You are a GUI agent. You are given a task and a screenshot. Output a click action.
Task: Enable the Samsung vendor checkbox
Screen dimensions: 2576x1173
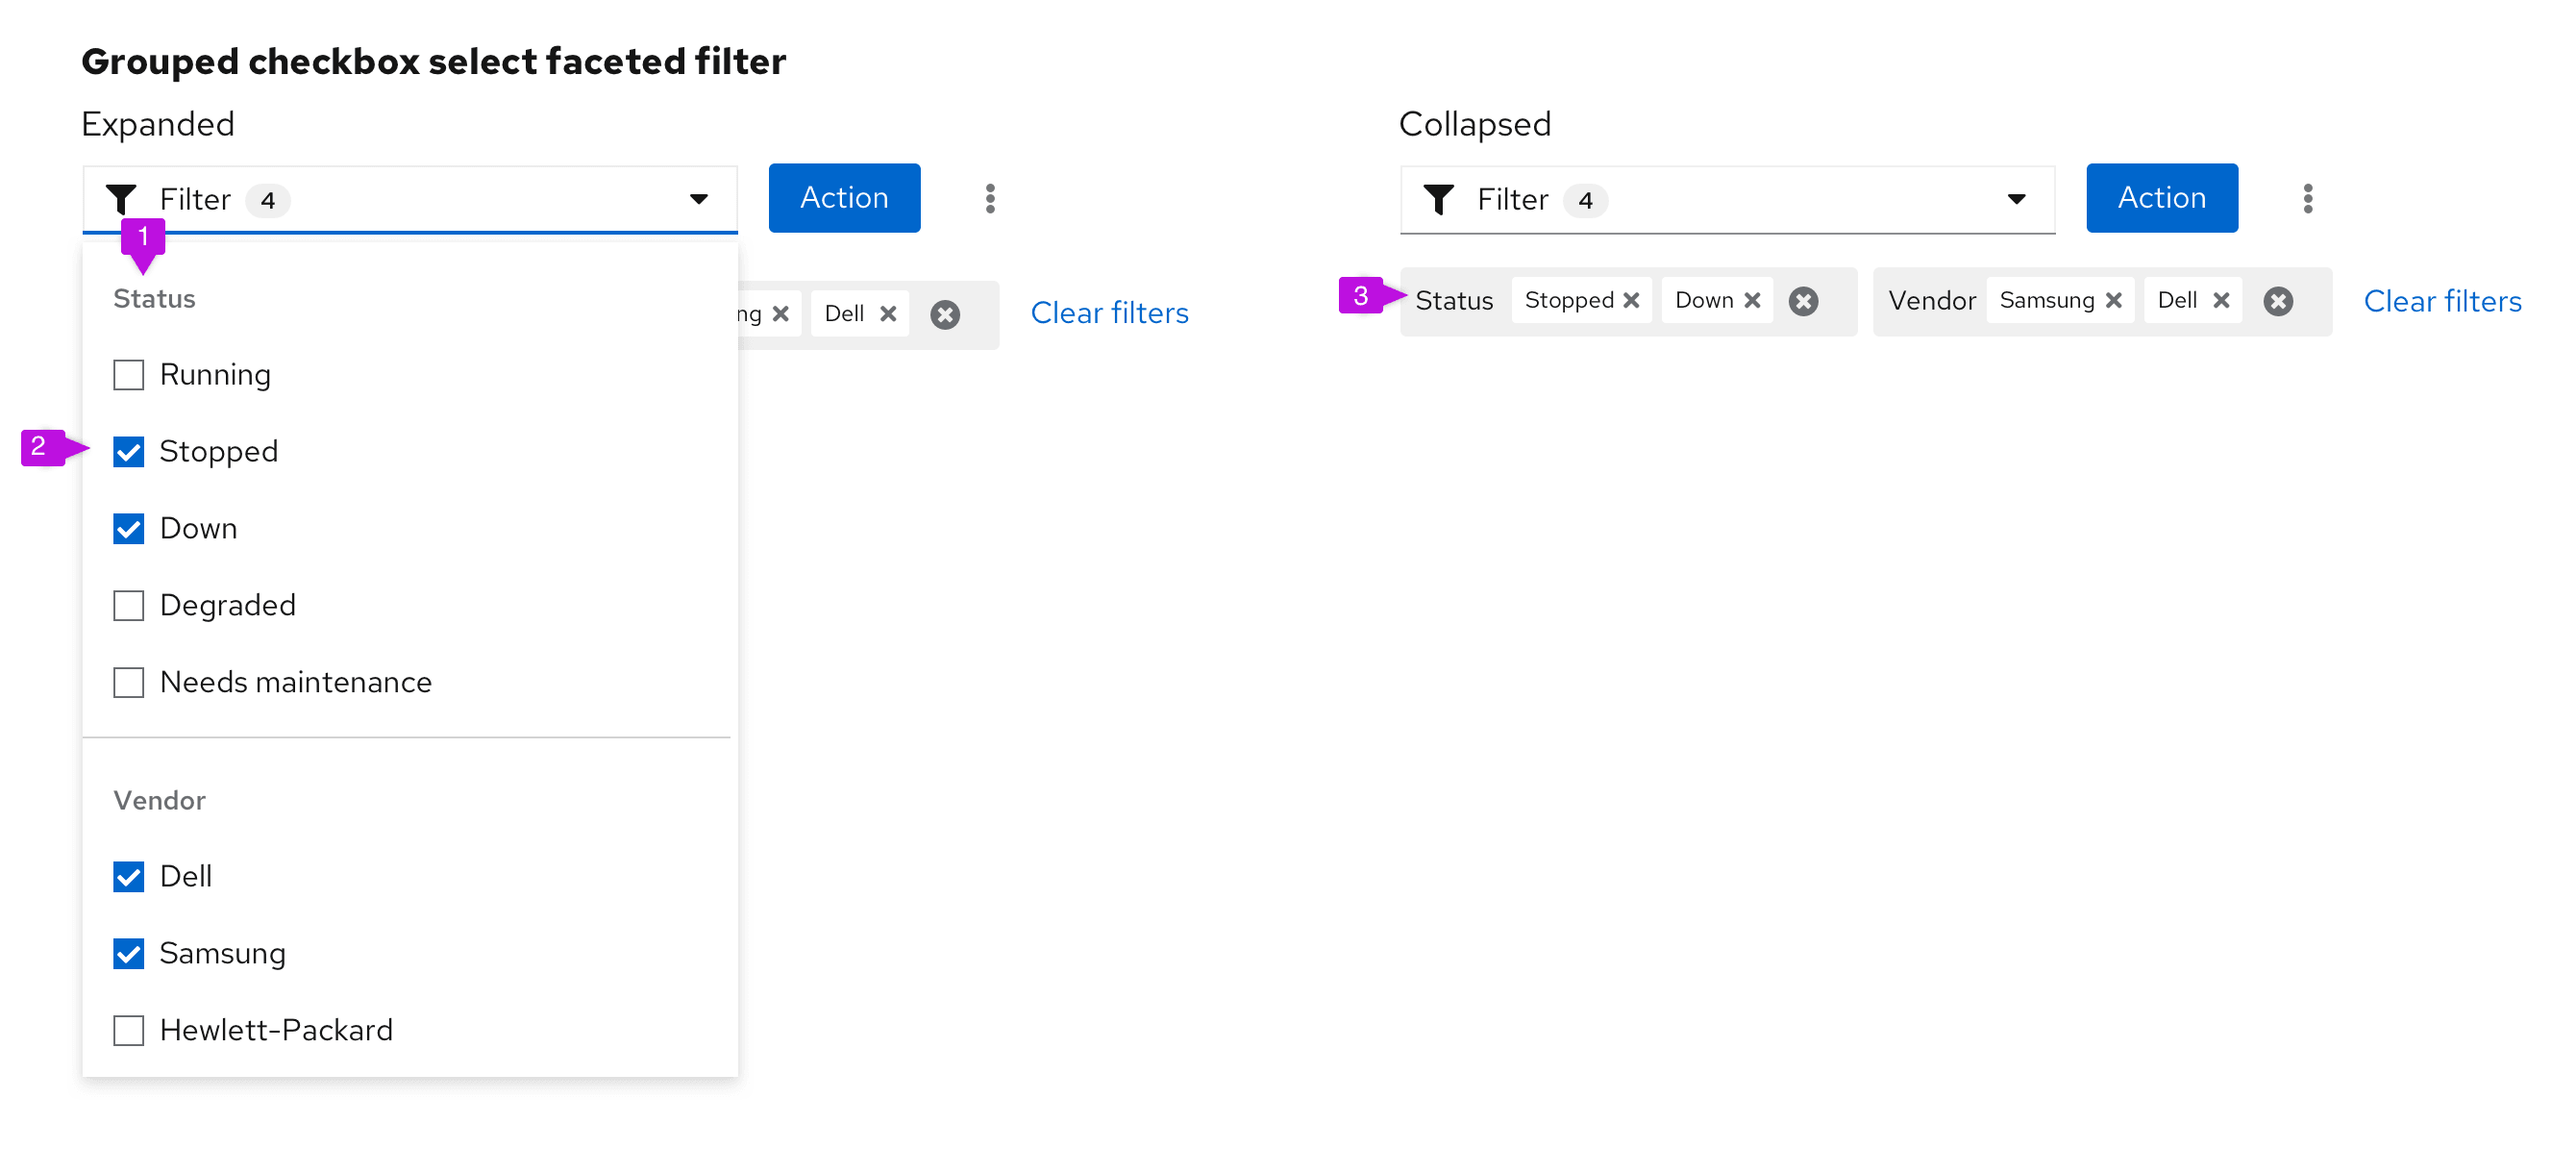(130, 953)
